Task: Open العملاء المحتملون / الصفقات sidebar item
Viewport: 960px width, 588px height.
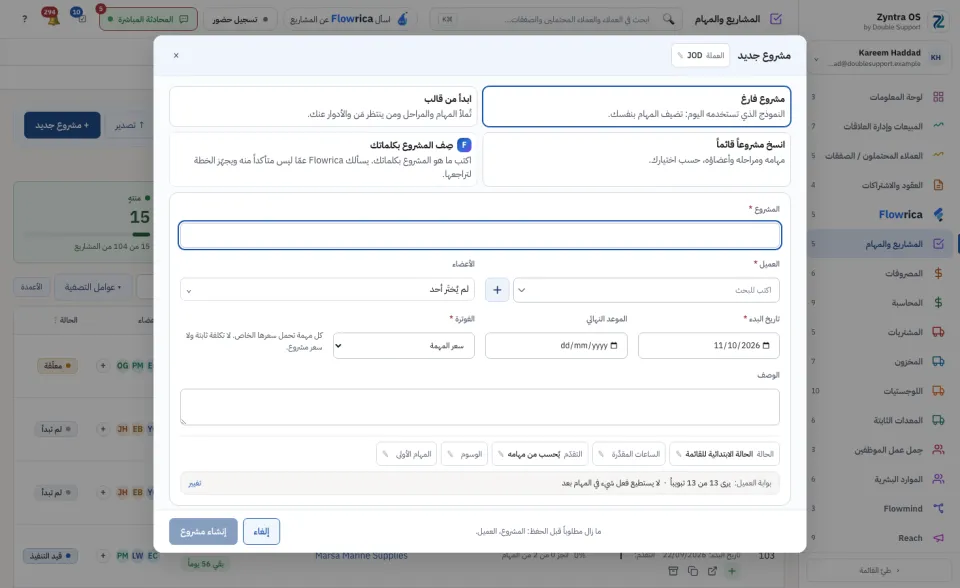Action: 879,156
